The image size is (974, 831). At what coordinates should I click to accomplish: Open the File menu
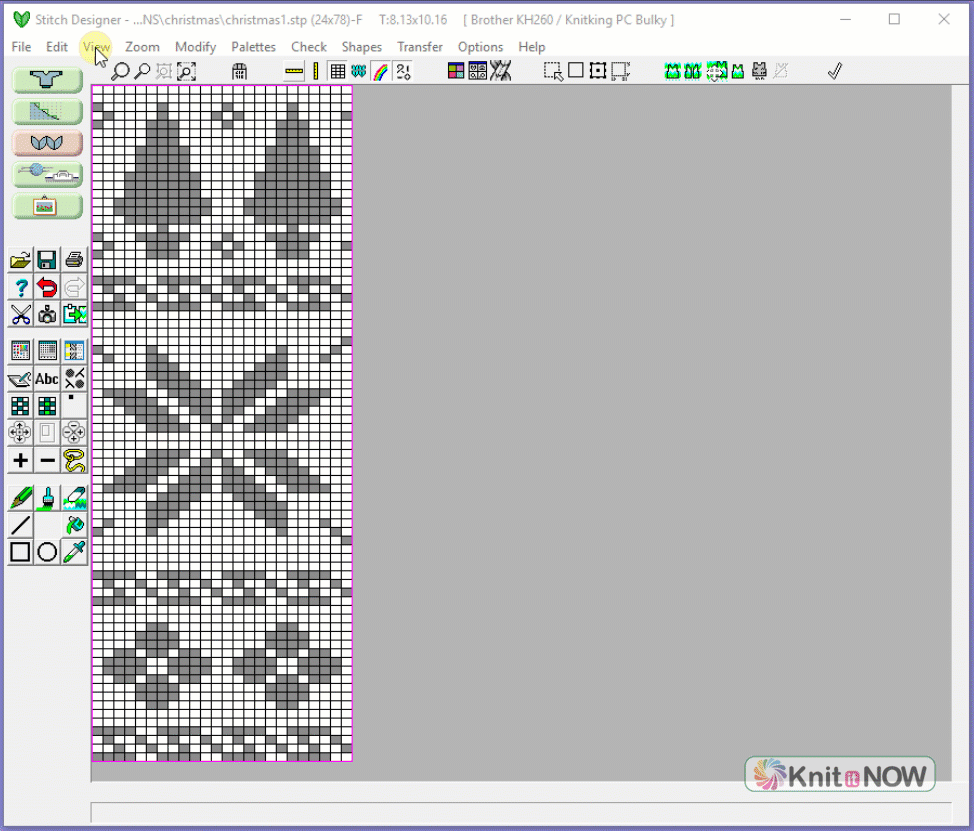pos(21,47)
